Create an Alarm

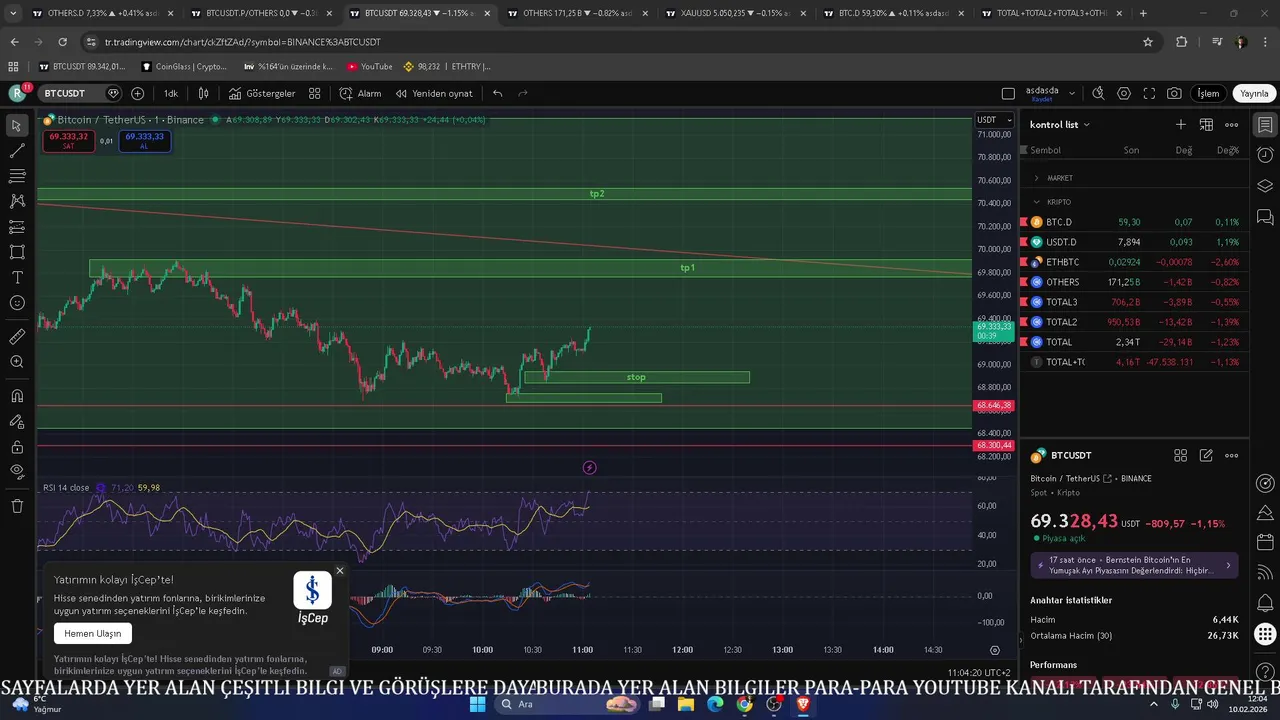coord(360,93)
